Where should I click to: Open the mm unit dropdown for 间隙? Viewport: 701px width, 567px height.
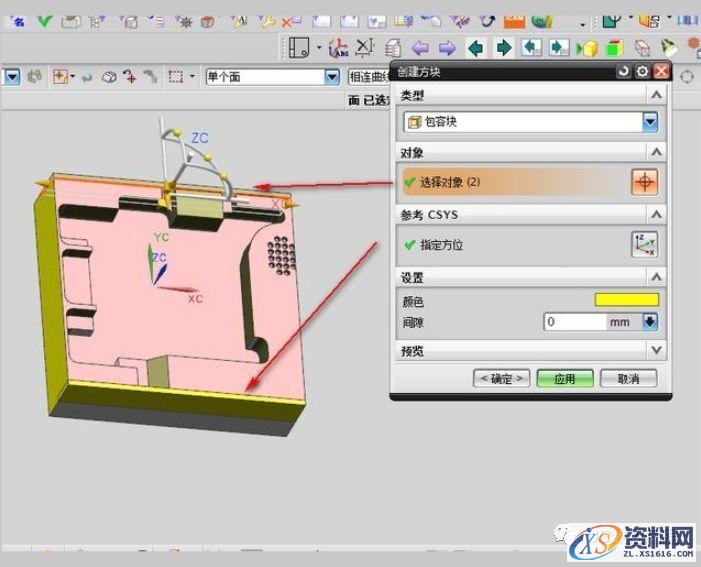650,322
